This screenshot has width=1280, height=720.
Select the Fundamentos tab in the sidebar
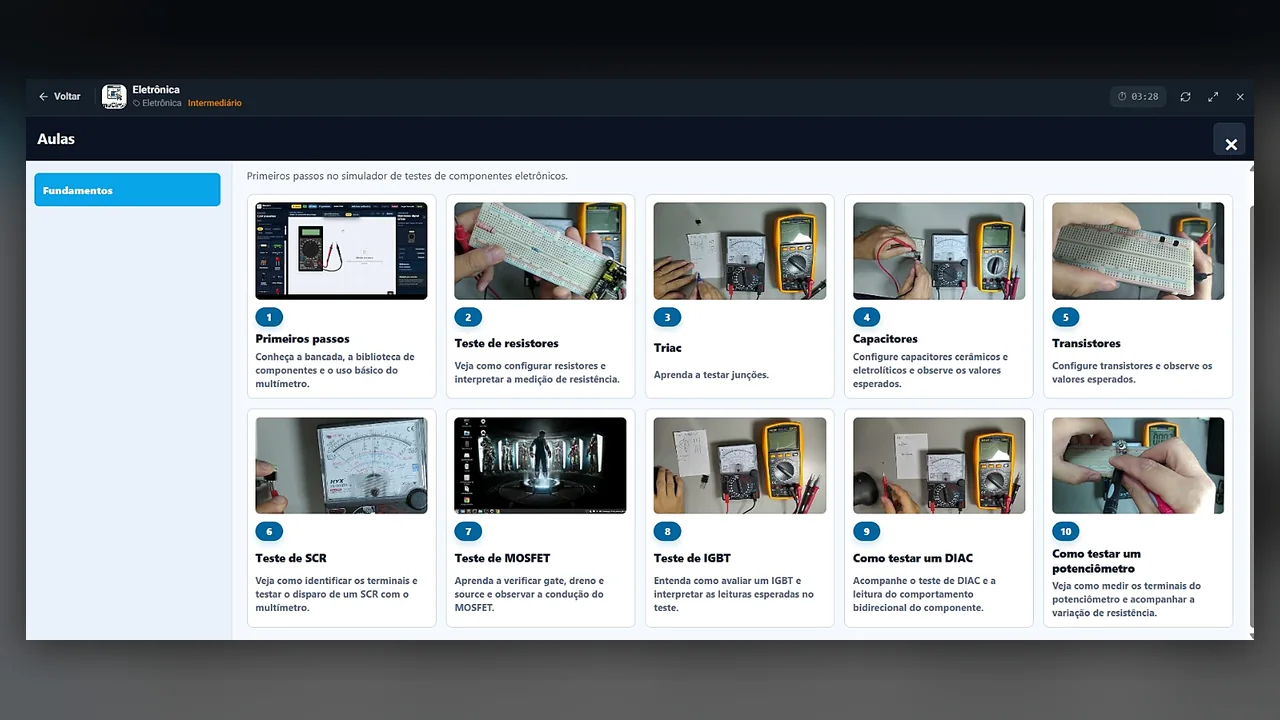point(127,190)
